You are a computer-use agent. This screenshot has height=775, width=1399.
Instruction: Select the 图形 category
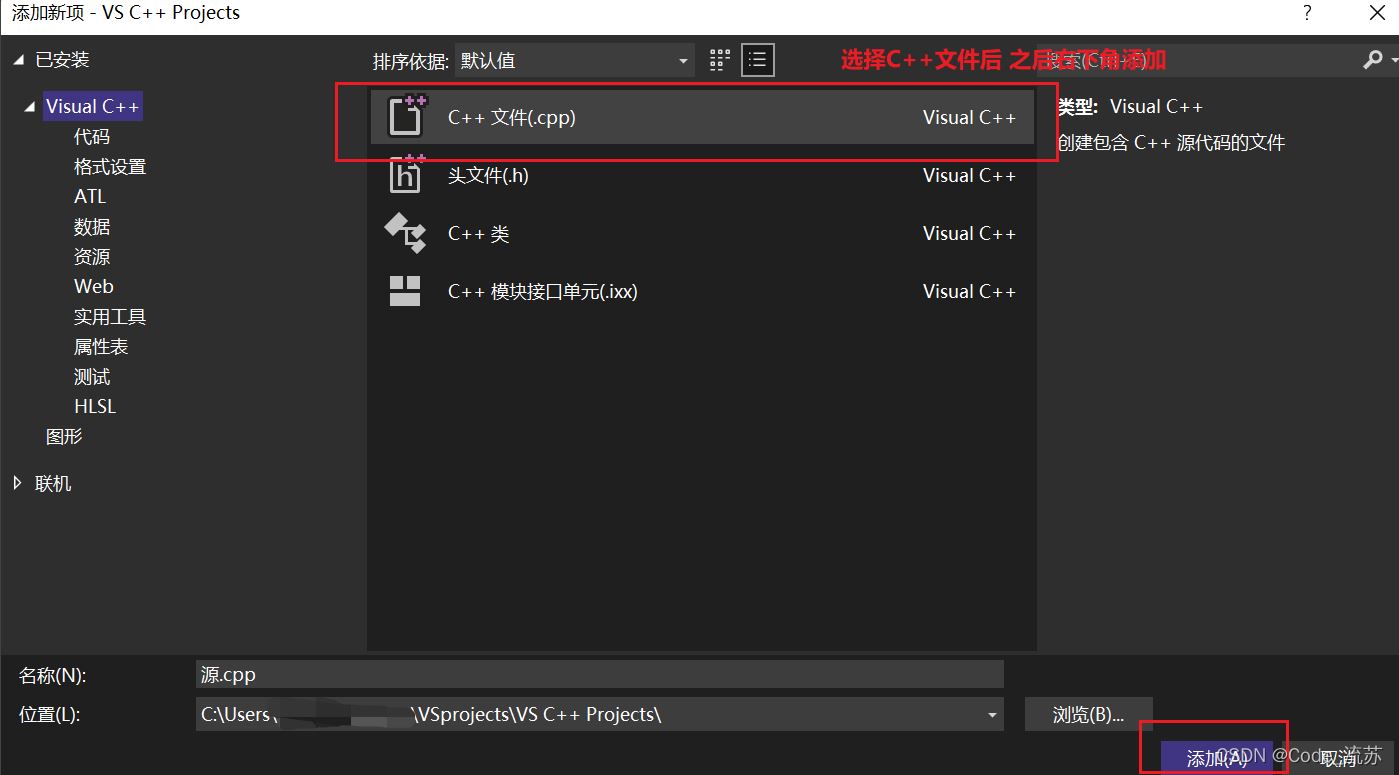64,437
